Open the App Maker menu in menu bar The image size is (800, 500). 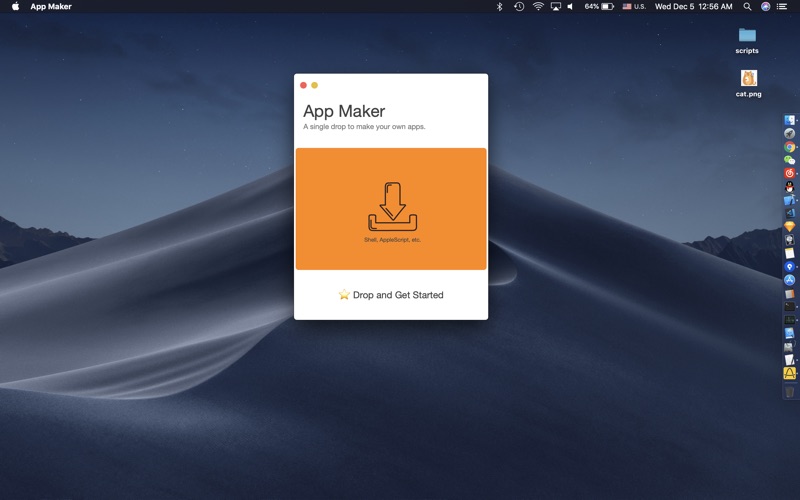pyautogui.click(x=51, y=7)
